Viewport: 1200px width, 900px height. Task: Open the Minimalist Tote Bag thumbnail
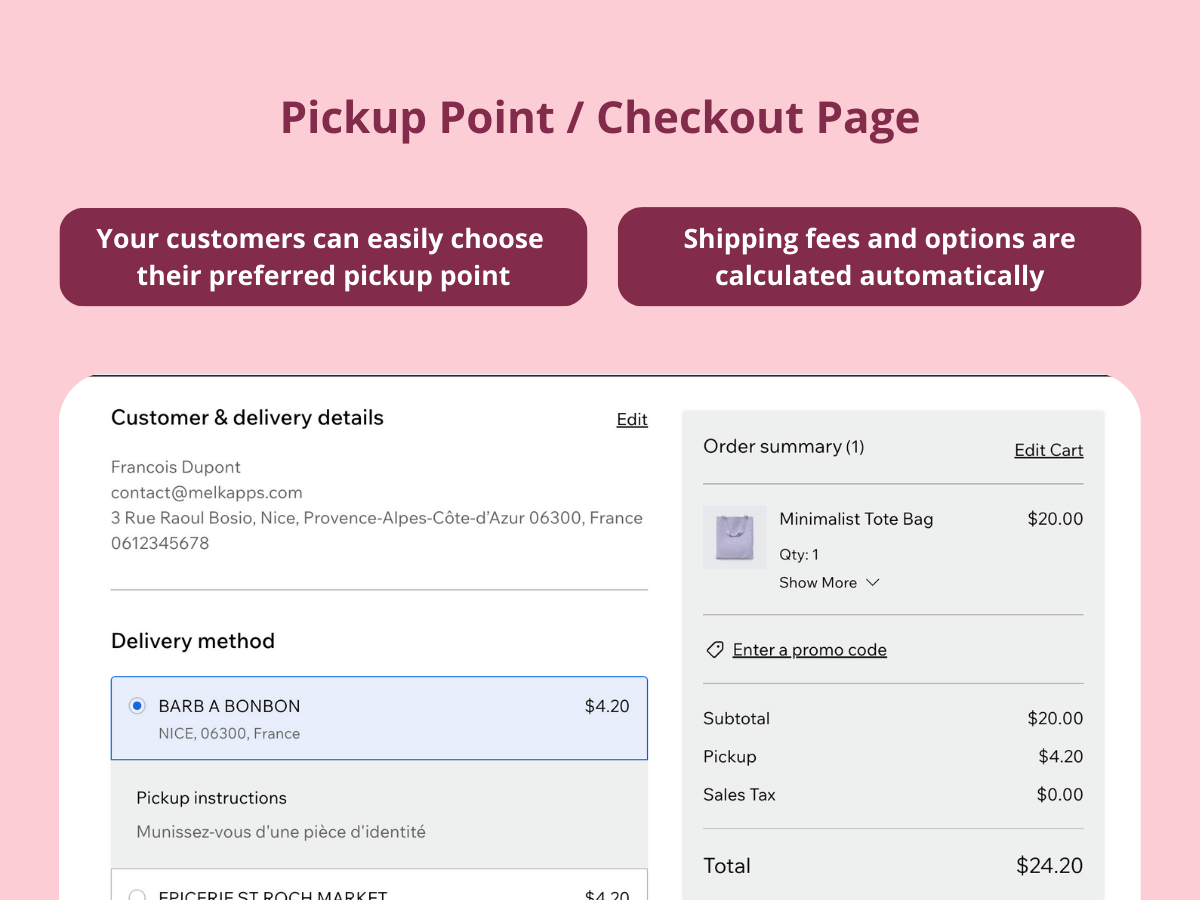pos(735,537)
